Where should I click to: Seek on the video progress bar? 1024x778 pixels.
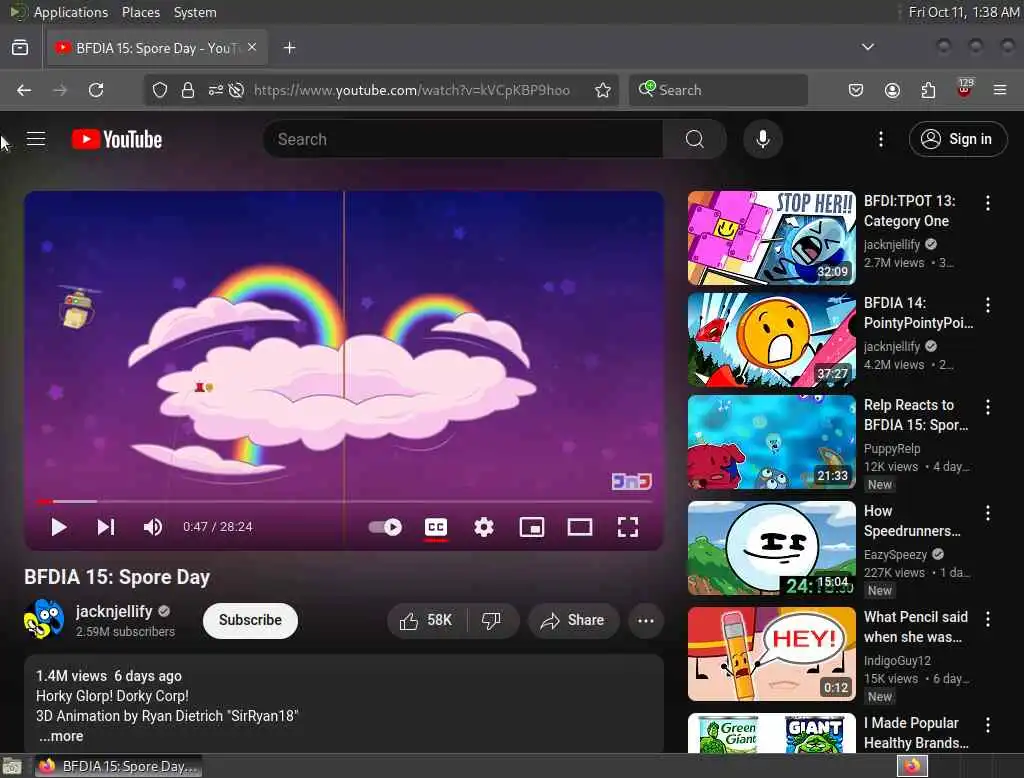pyautogui.click(x=344, y=502)
